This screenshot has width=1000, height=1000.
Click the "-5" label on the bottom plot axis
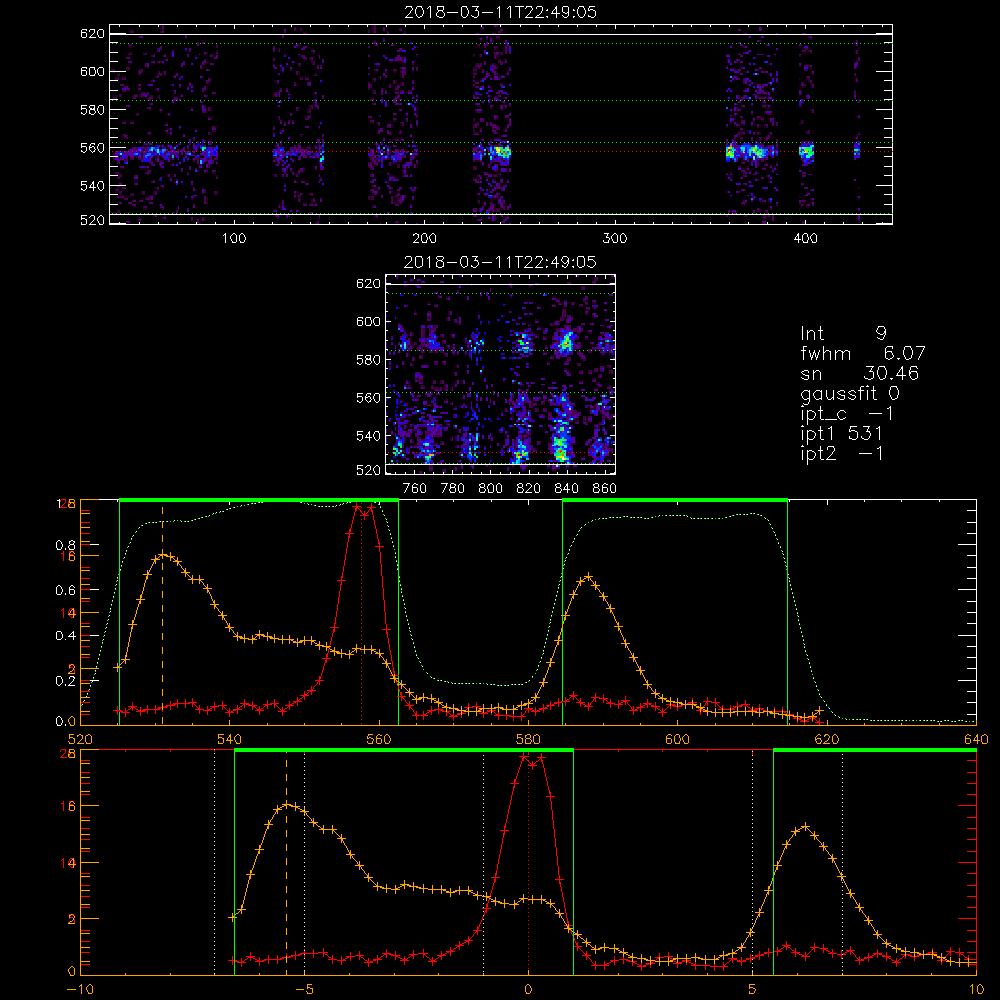pos(304,989)
